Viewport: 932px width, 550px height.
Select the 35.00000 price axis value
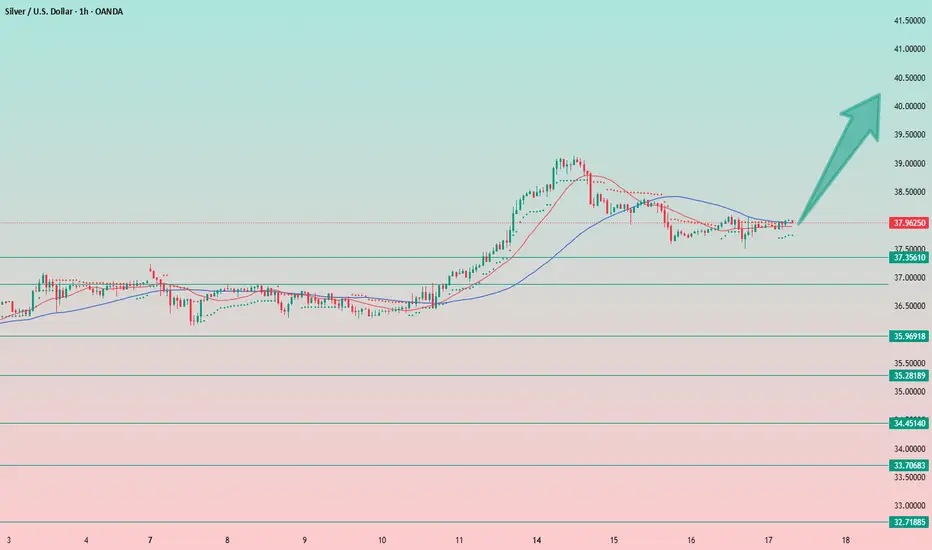[x=909, y=392]
